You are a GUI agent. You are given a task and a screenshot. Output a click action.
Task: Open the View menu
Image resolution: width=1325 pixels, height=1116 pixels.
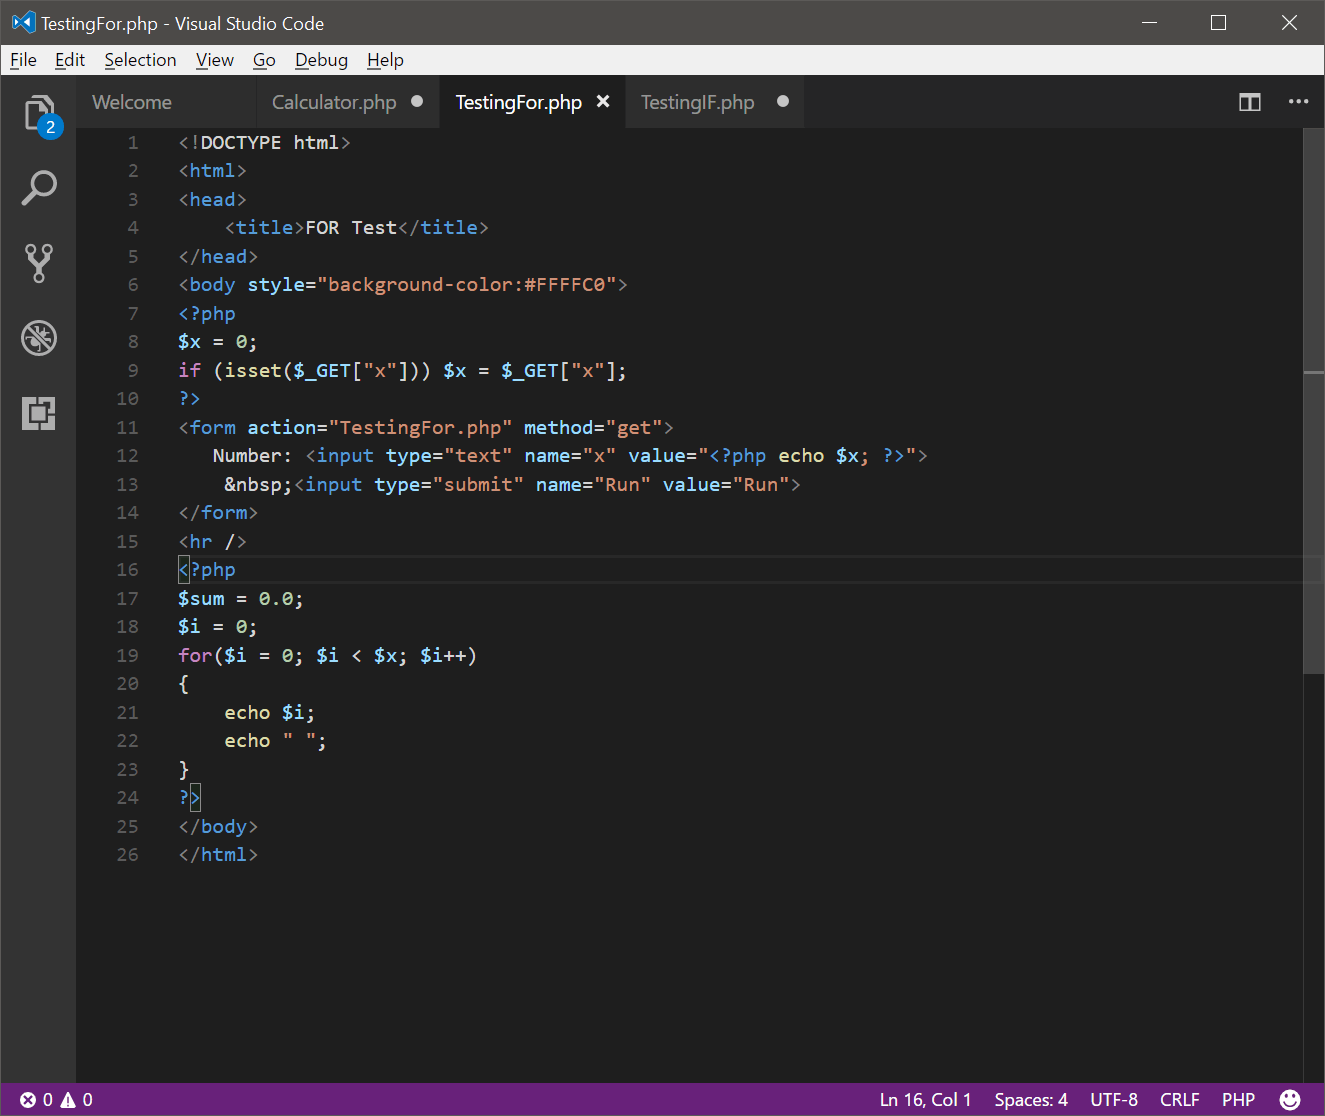[x=215, y=60]
